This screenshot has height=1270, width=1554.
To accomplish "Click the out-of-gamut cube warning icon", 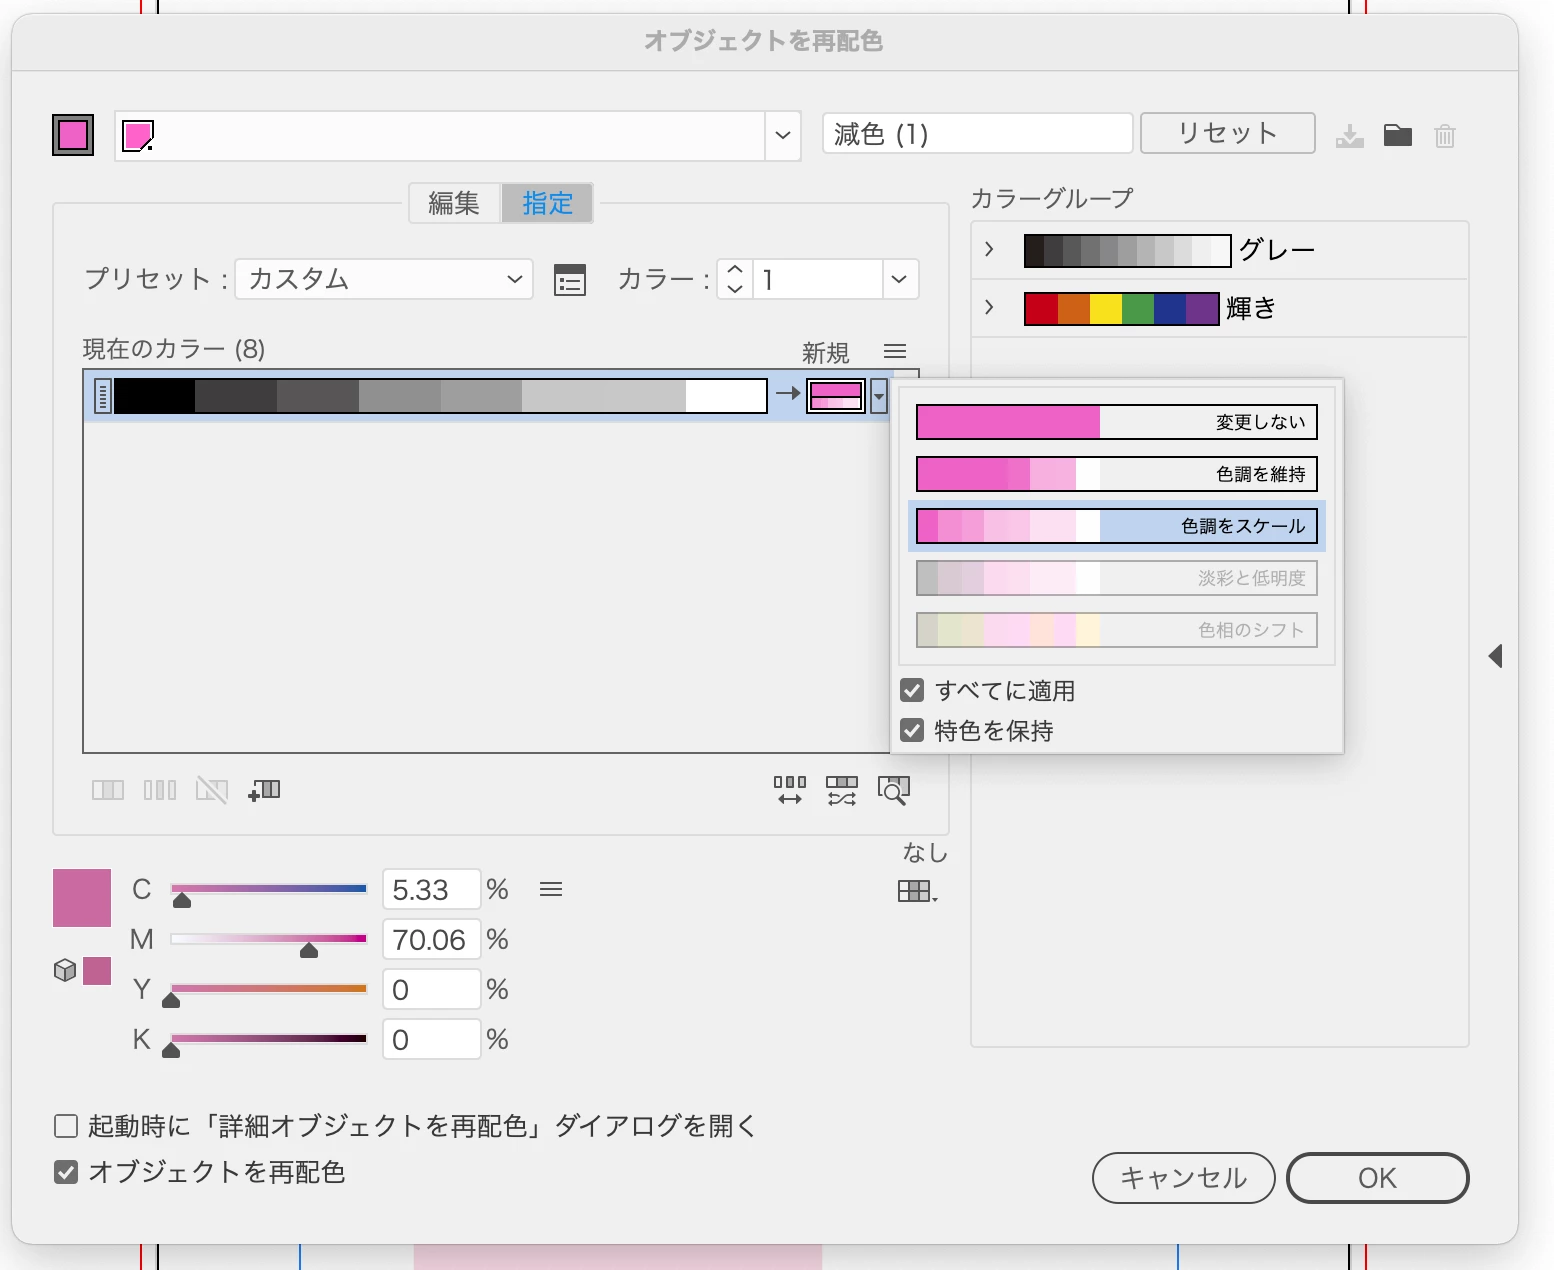I will [65, 970].
